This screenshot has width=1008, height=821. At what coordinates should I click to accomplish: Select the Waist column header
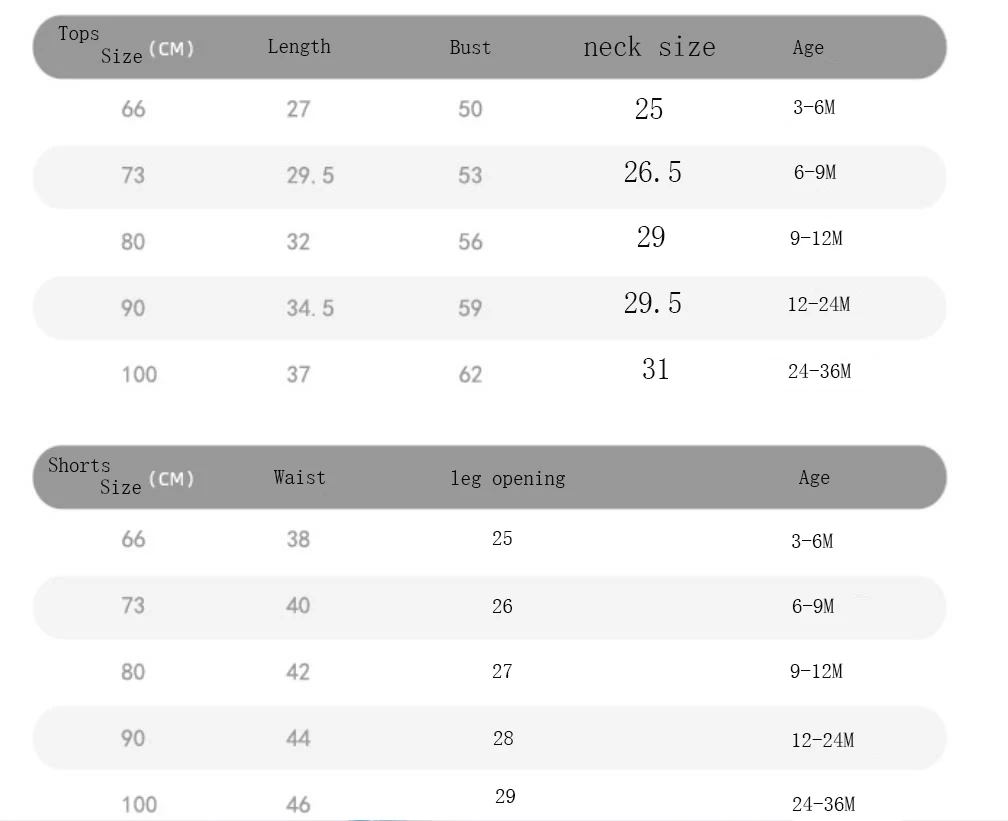[x=300, y=477]
